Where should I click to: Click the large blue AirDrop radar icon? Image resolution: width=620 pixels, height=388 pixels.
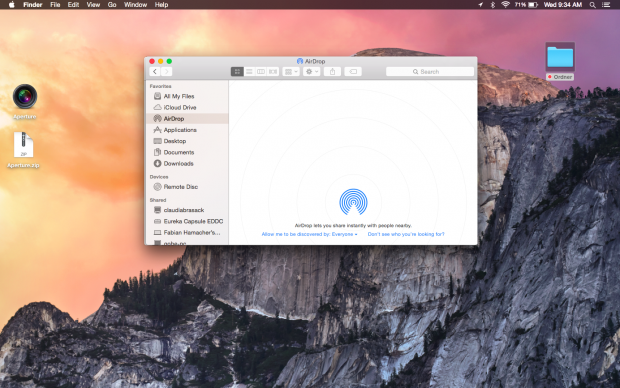[x=353, y=201]
